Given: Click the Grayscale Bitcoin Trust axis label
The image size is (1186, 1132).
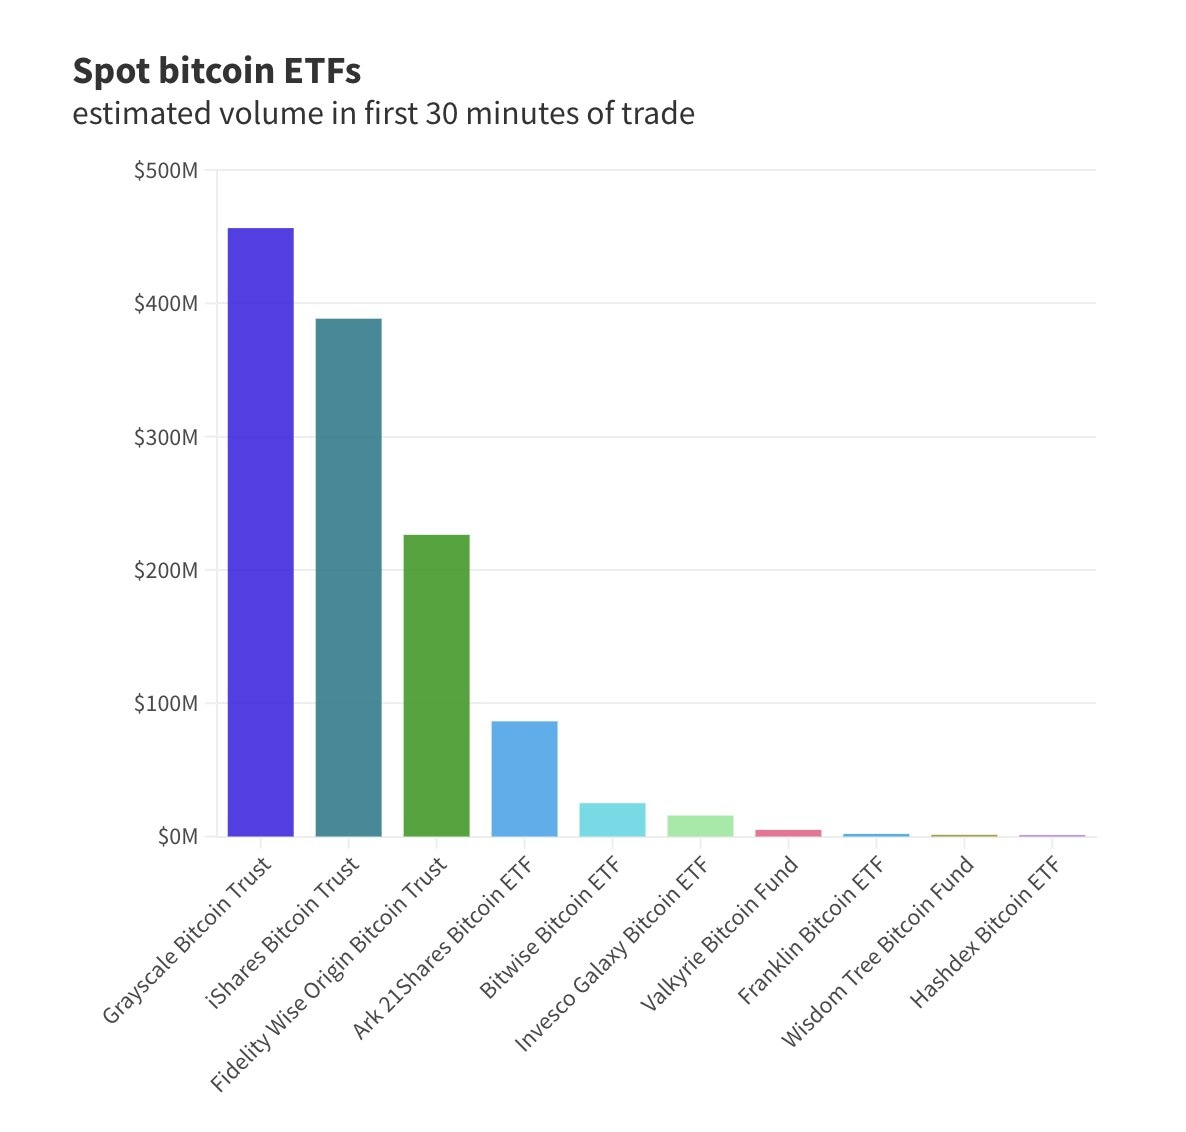Looking at the screenshot, I should click(x=188, y=940).
